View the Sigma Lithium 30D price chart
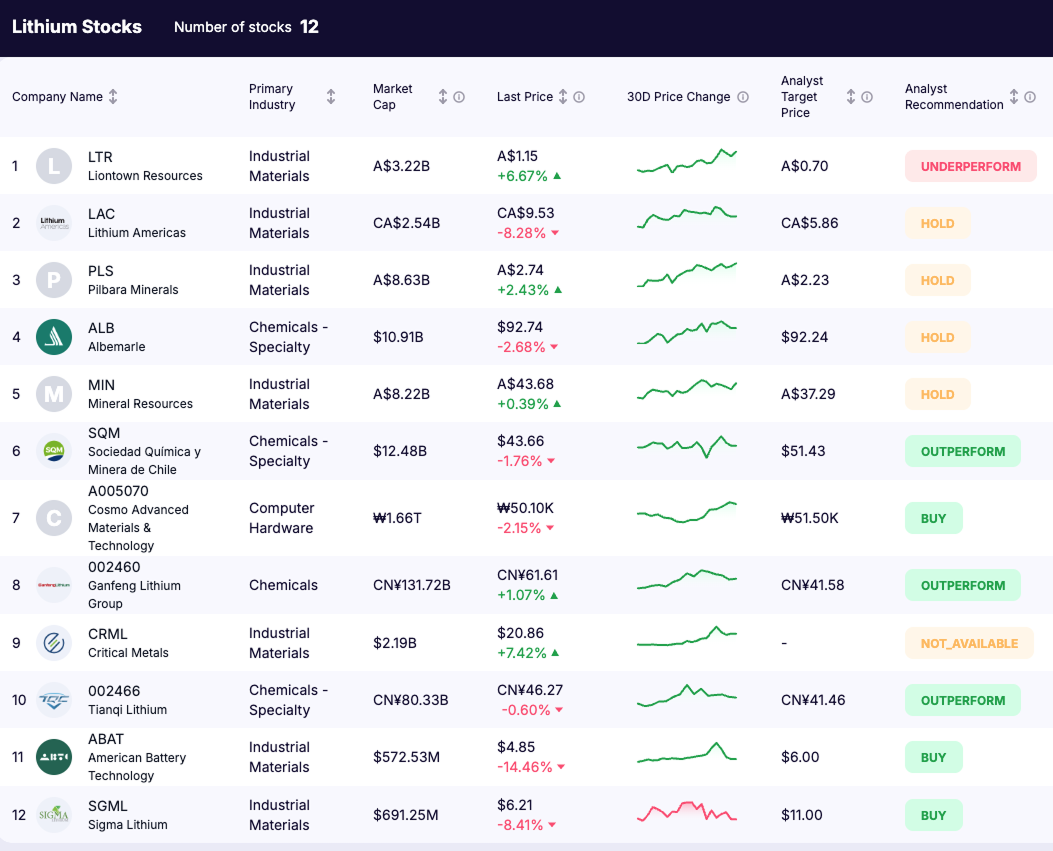Screen dimensions: 1053x851 686,813
